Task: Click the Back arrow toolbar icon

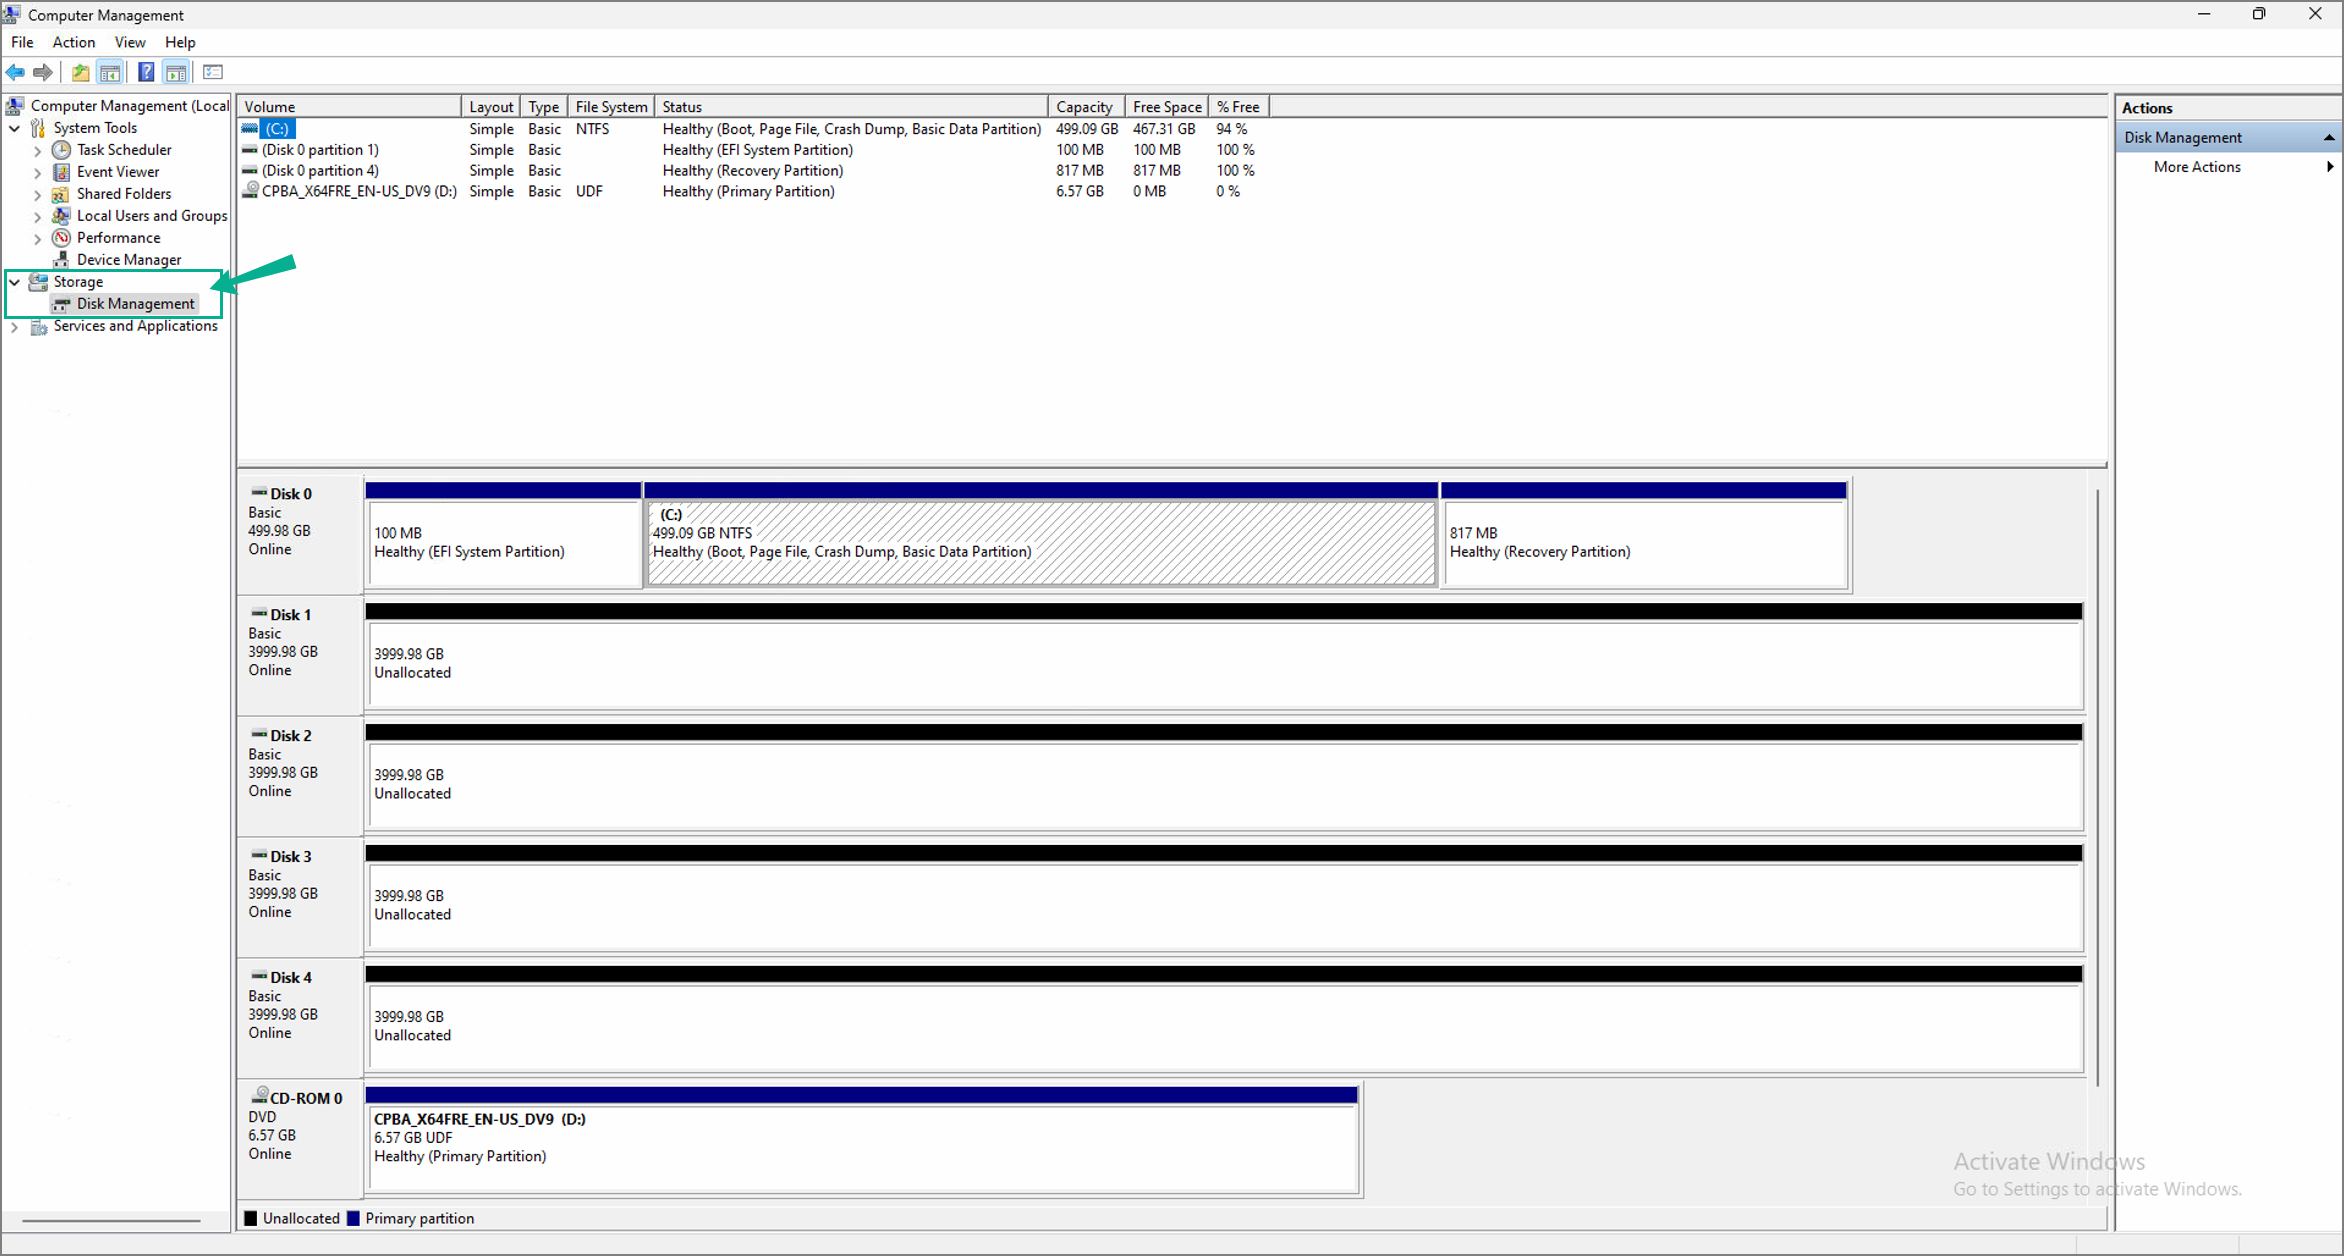Action: point(15,72)
